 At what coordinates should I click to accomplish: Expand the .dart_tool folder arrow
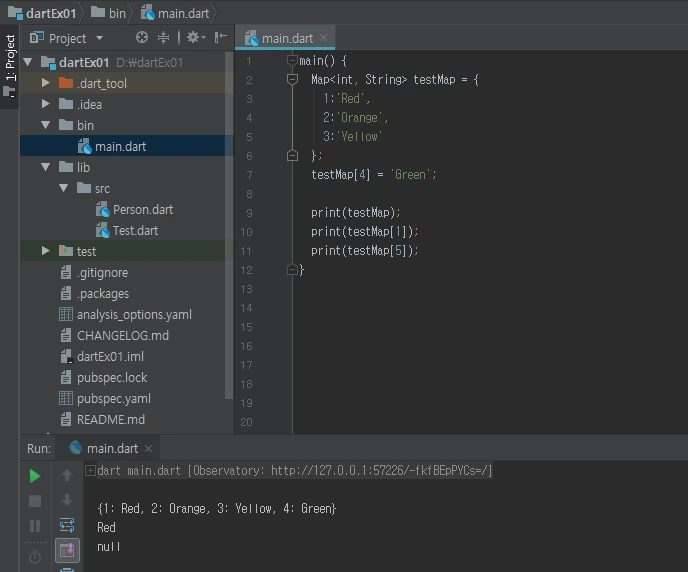pyautogui.click(x=46, y=83)
